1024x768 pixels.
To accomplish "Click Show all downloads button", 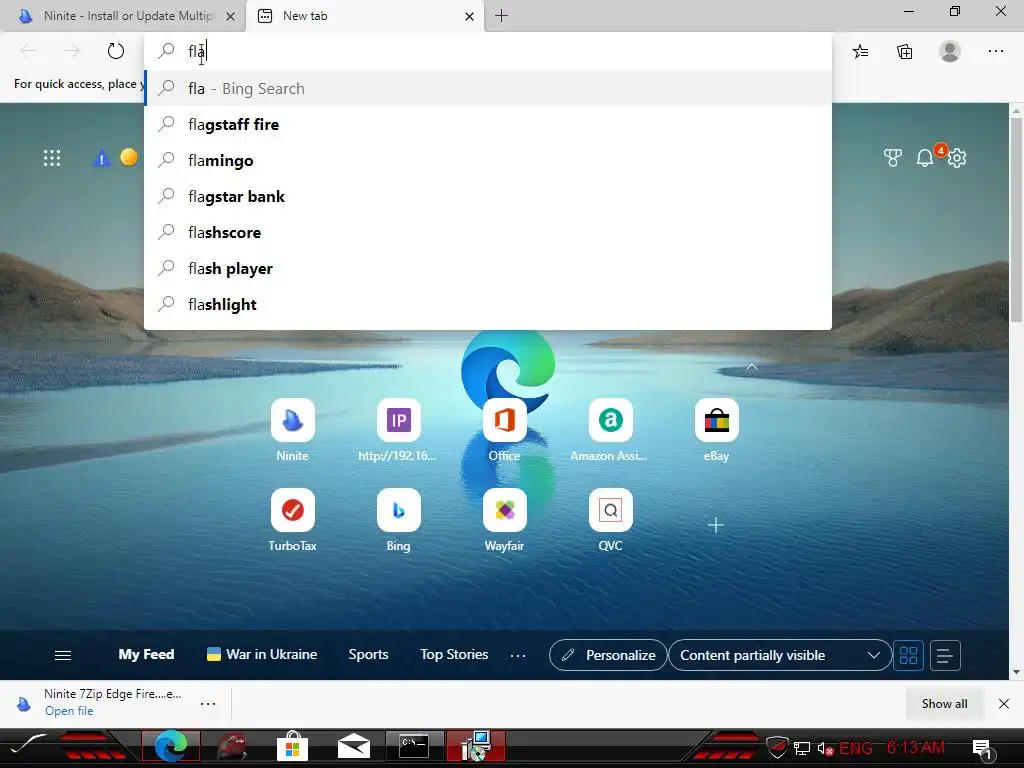I will (944, 703).
